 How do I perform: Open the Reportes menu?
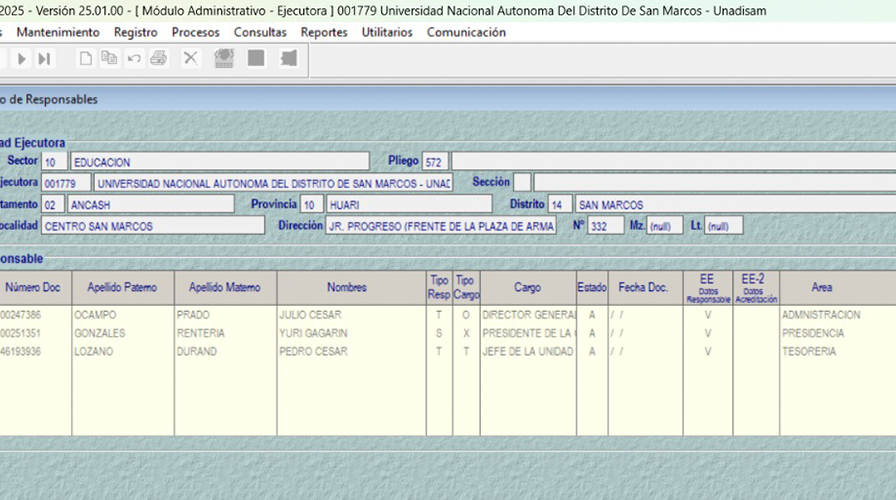[x=324, y=33]
